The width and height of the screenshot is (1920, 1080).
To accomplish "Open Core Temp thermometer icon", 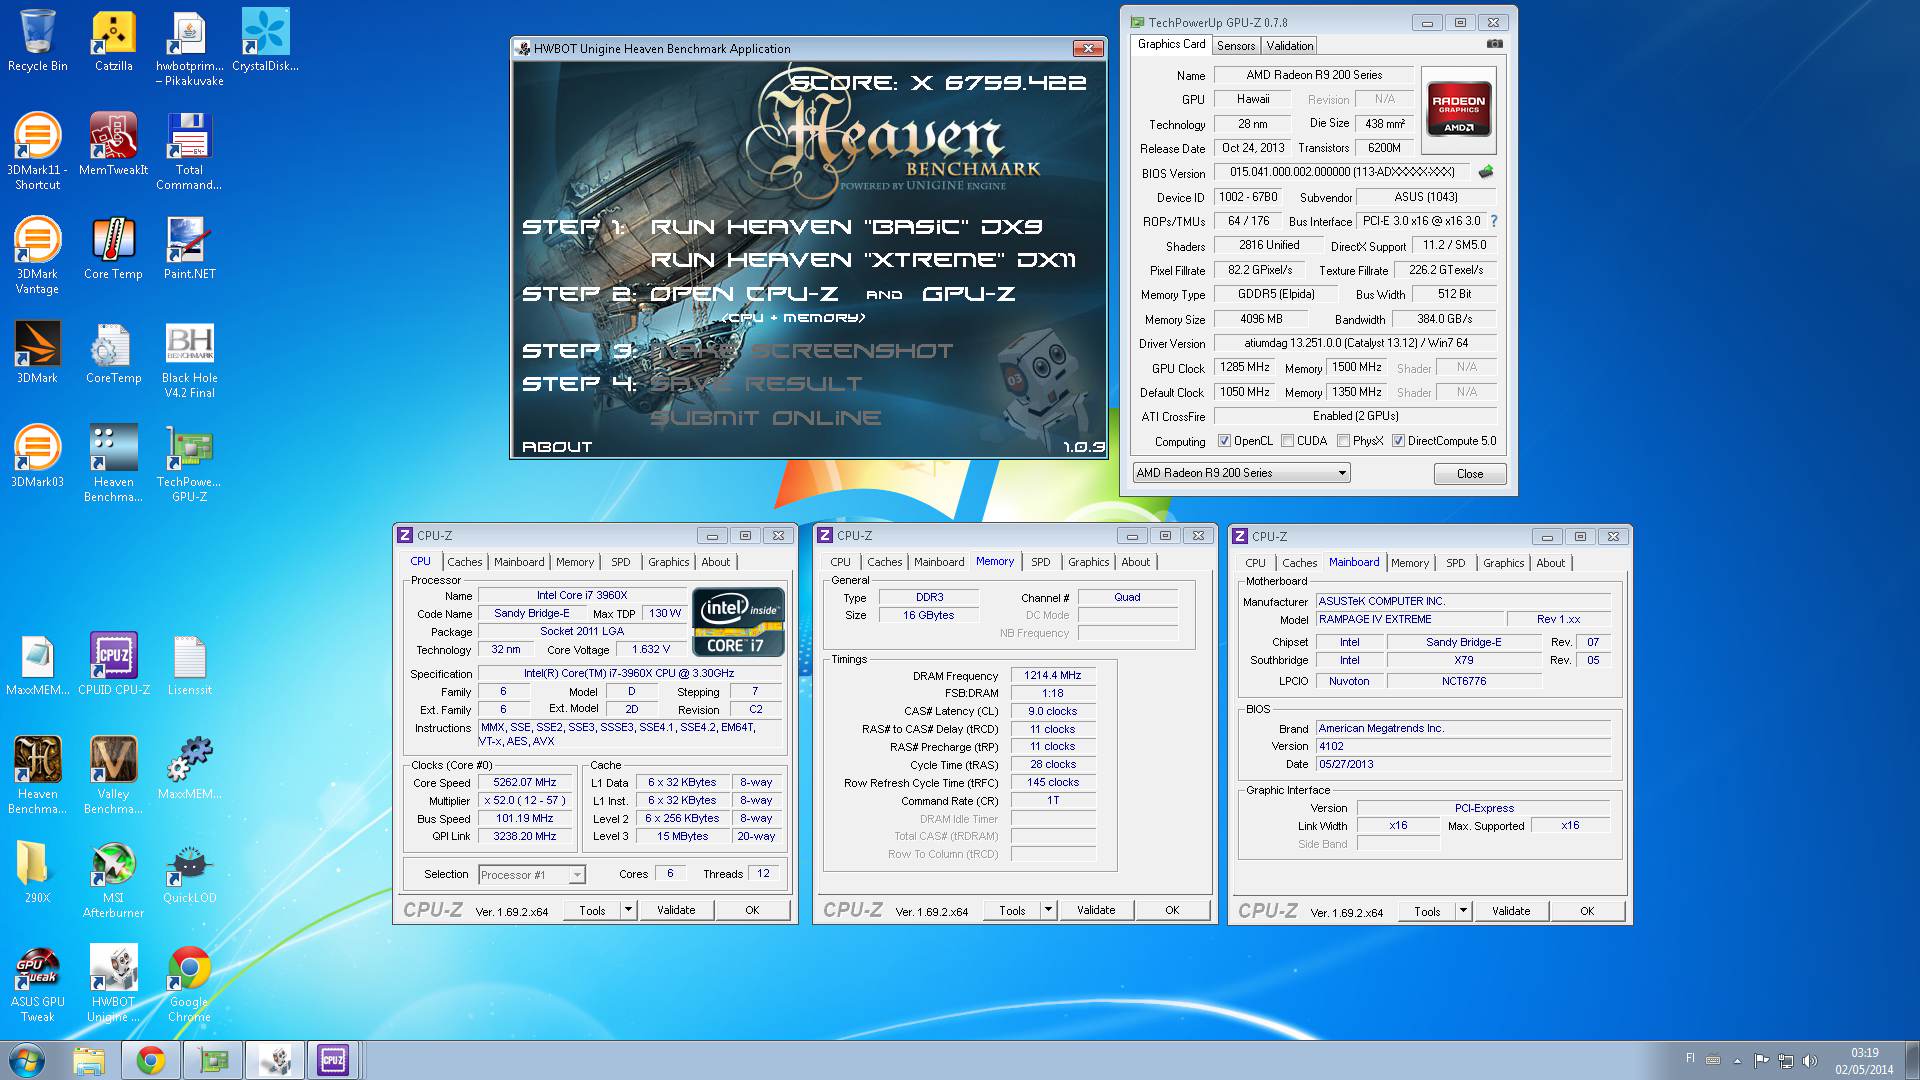I will 114,248.
